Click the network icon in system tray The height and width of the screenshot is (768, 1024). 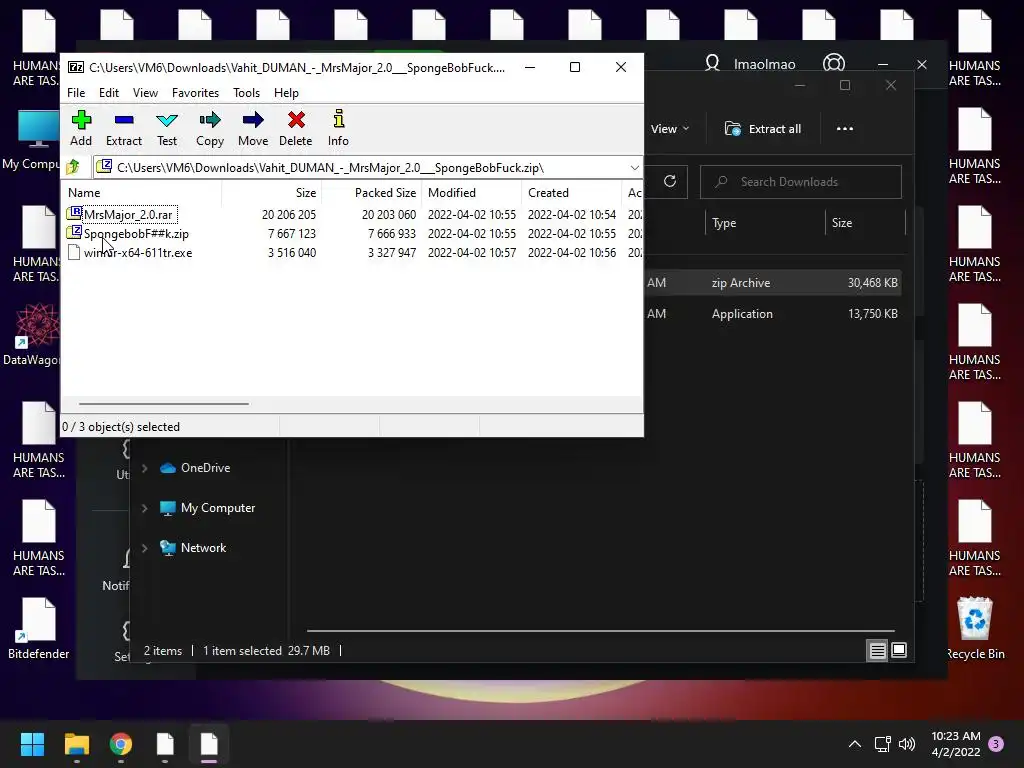point(882,744)
